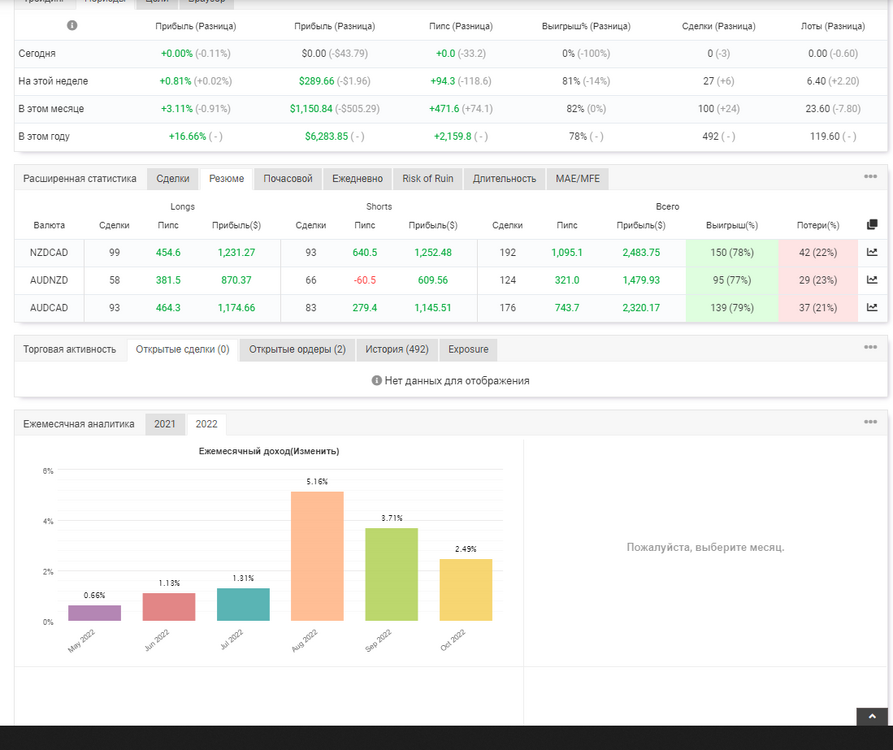Open the История (492) tab
Image resolution: width=893 pixels, height=750 pixels.
tap(397, 350)
